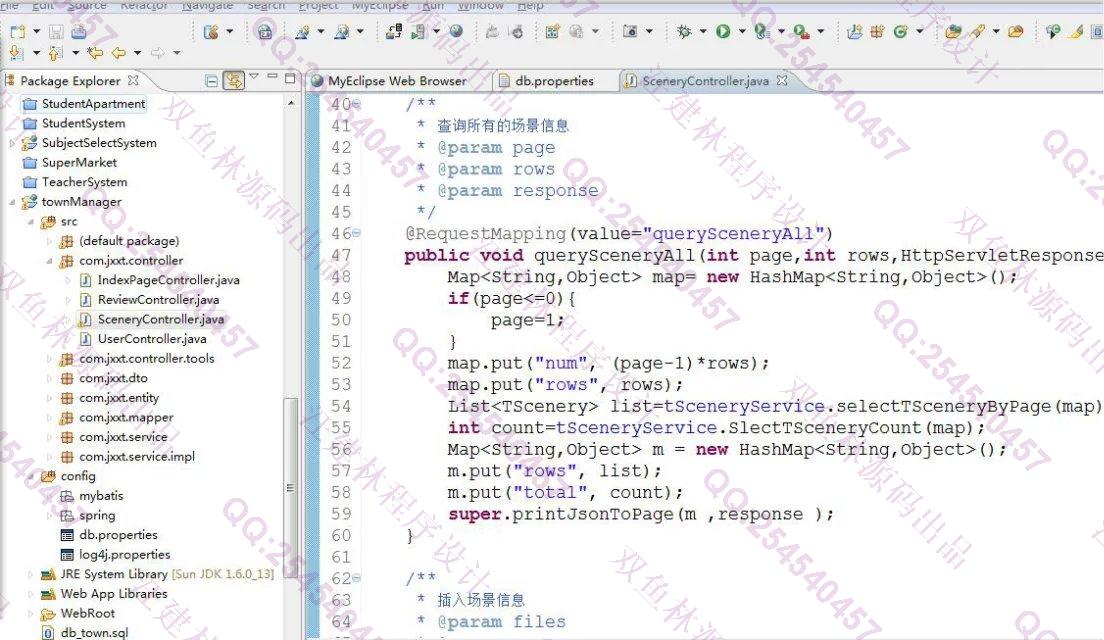1104x640 pixels.
Task: Click "querySceneryAll" string in RequestMapping annotation
Action: pyautogui.click(x=734, y=233)
